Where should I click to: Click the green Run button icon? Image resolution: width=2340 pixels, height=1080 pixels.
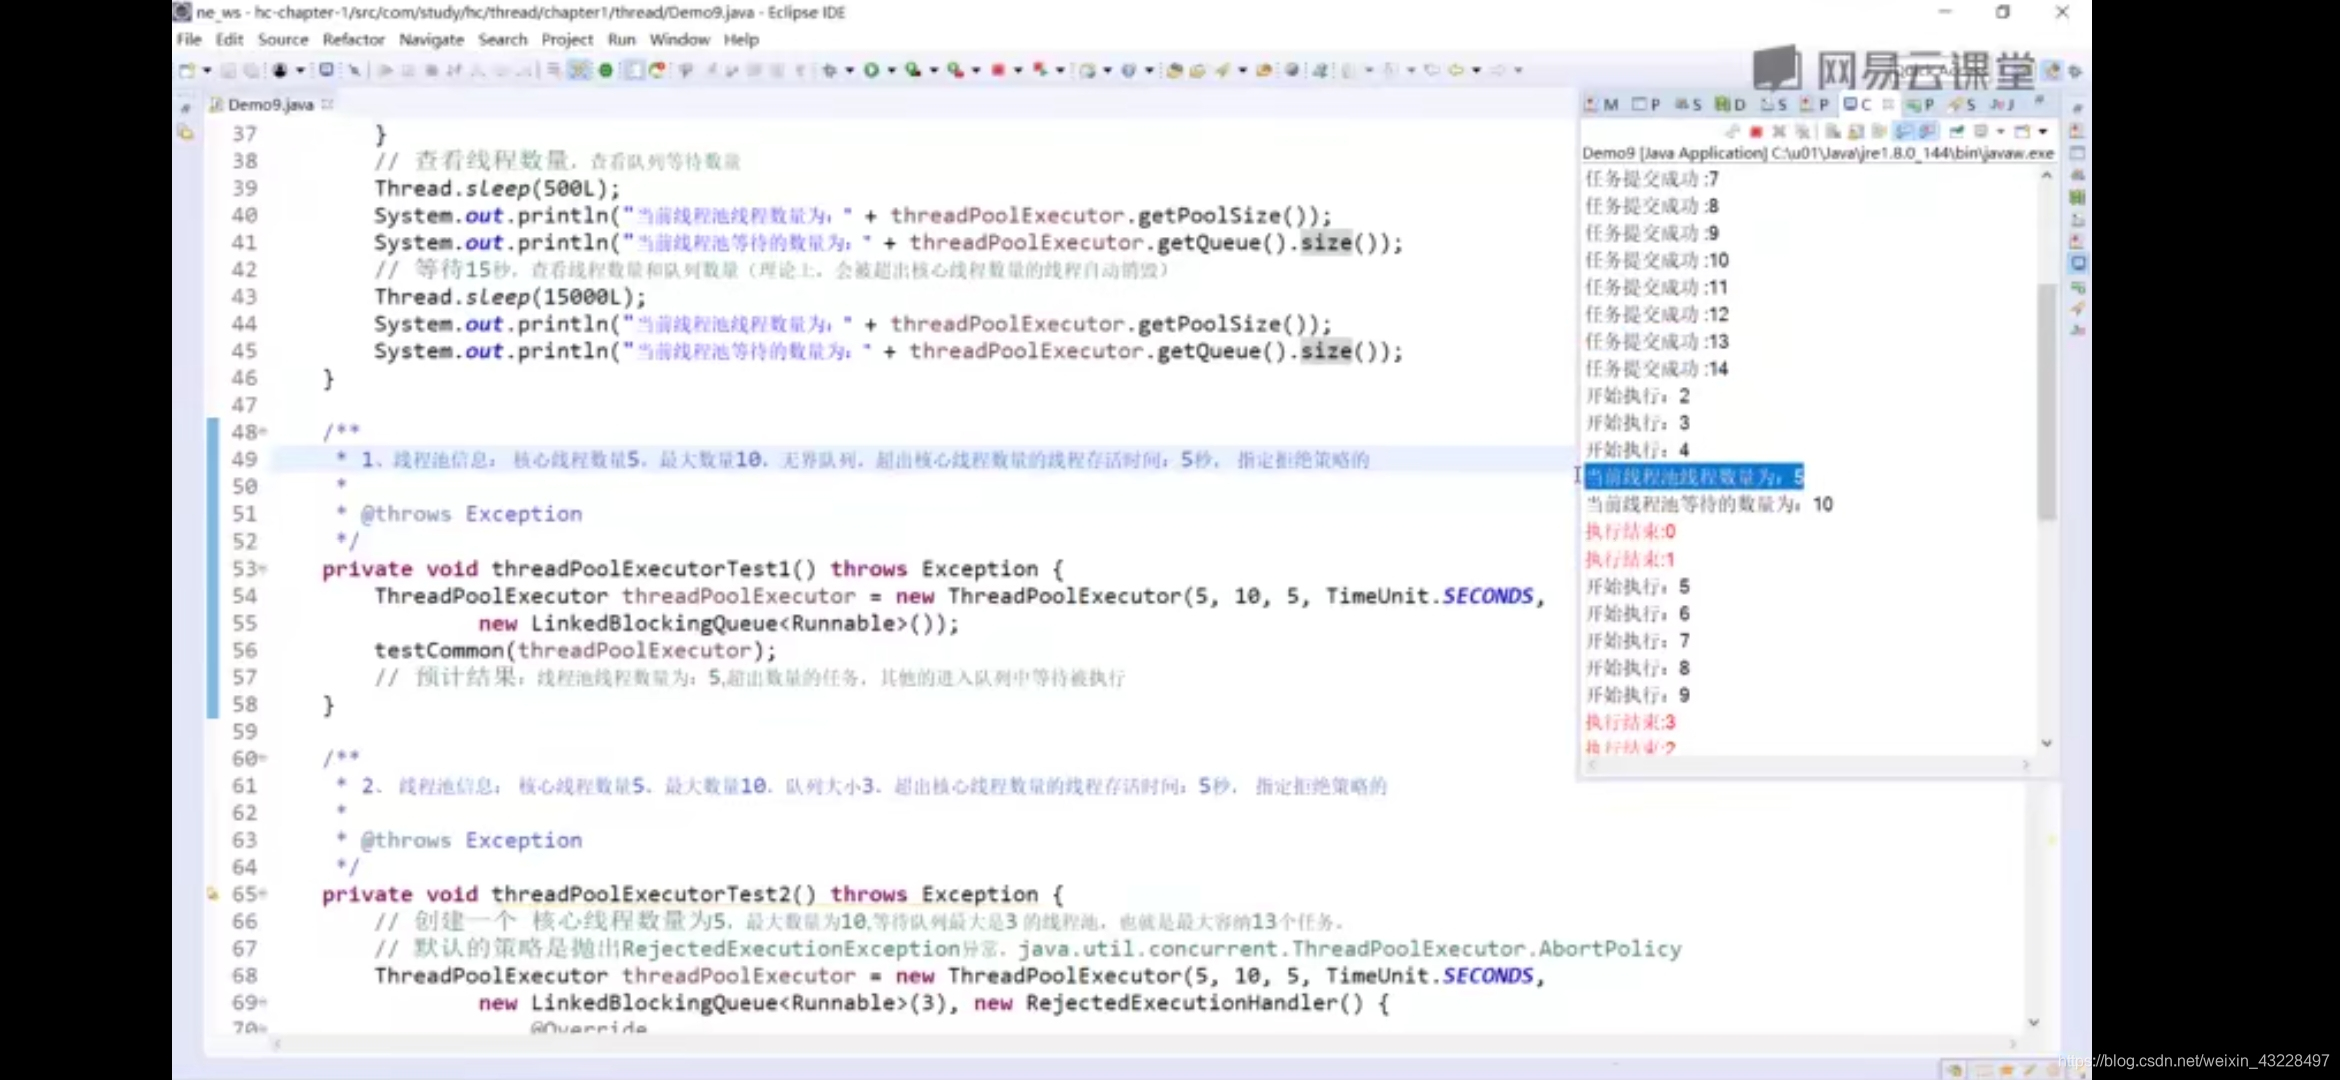[x=871, y=70]
